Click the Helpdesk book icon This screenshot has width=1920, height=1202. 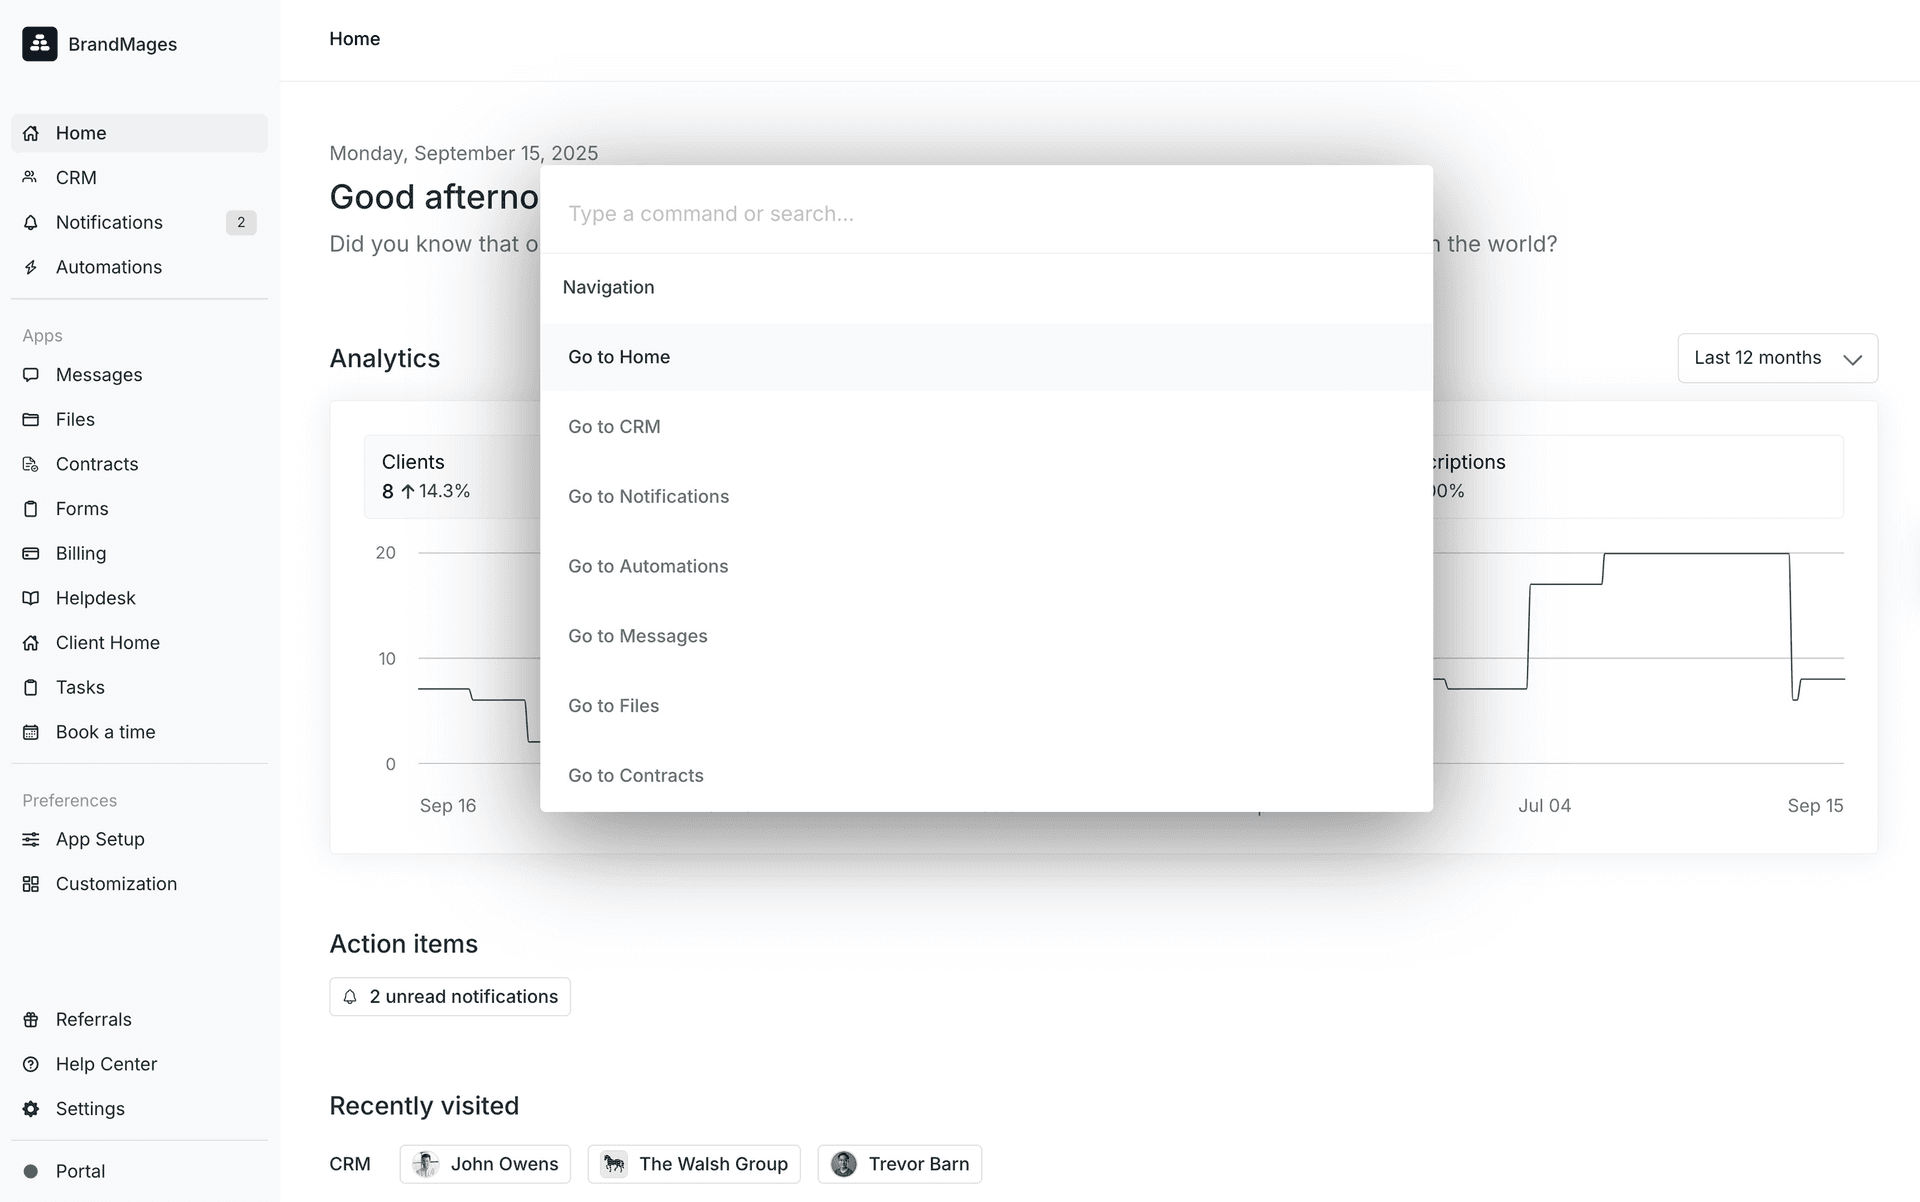31,598
